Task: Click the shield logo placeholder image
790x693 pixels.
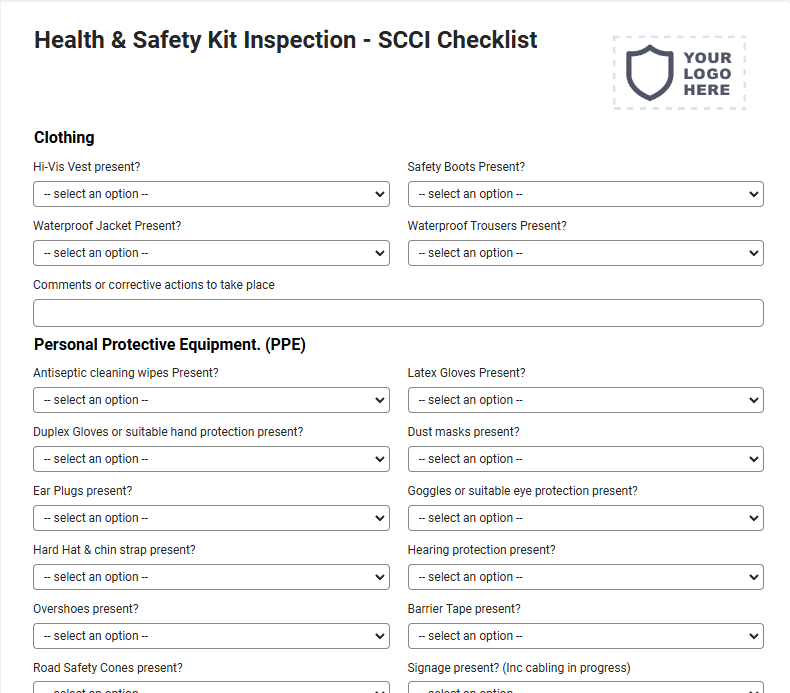Action: coord(679,73)
